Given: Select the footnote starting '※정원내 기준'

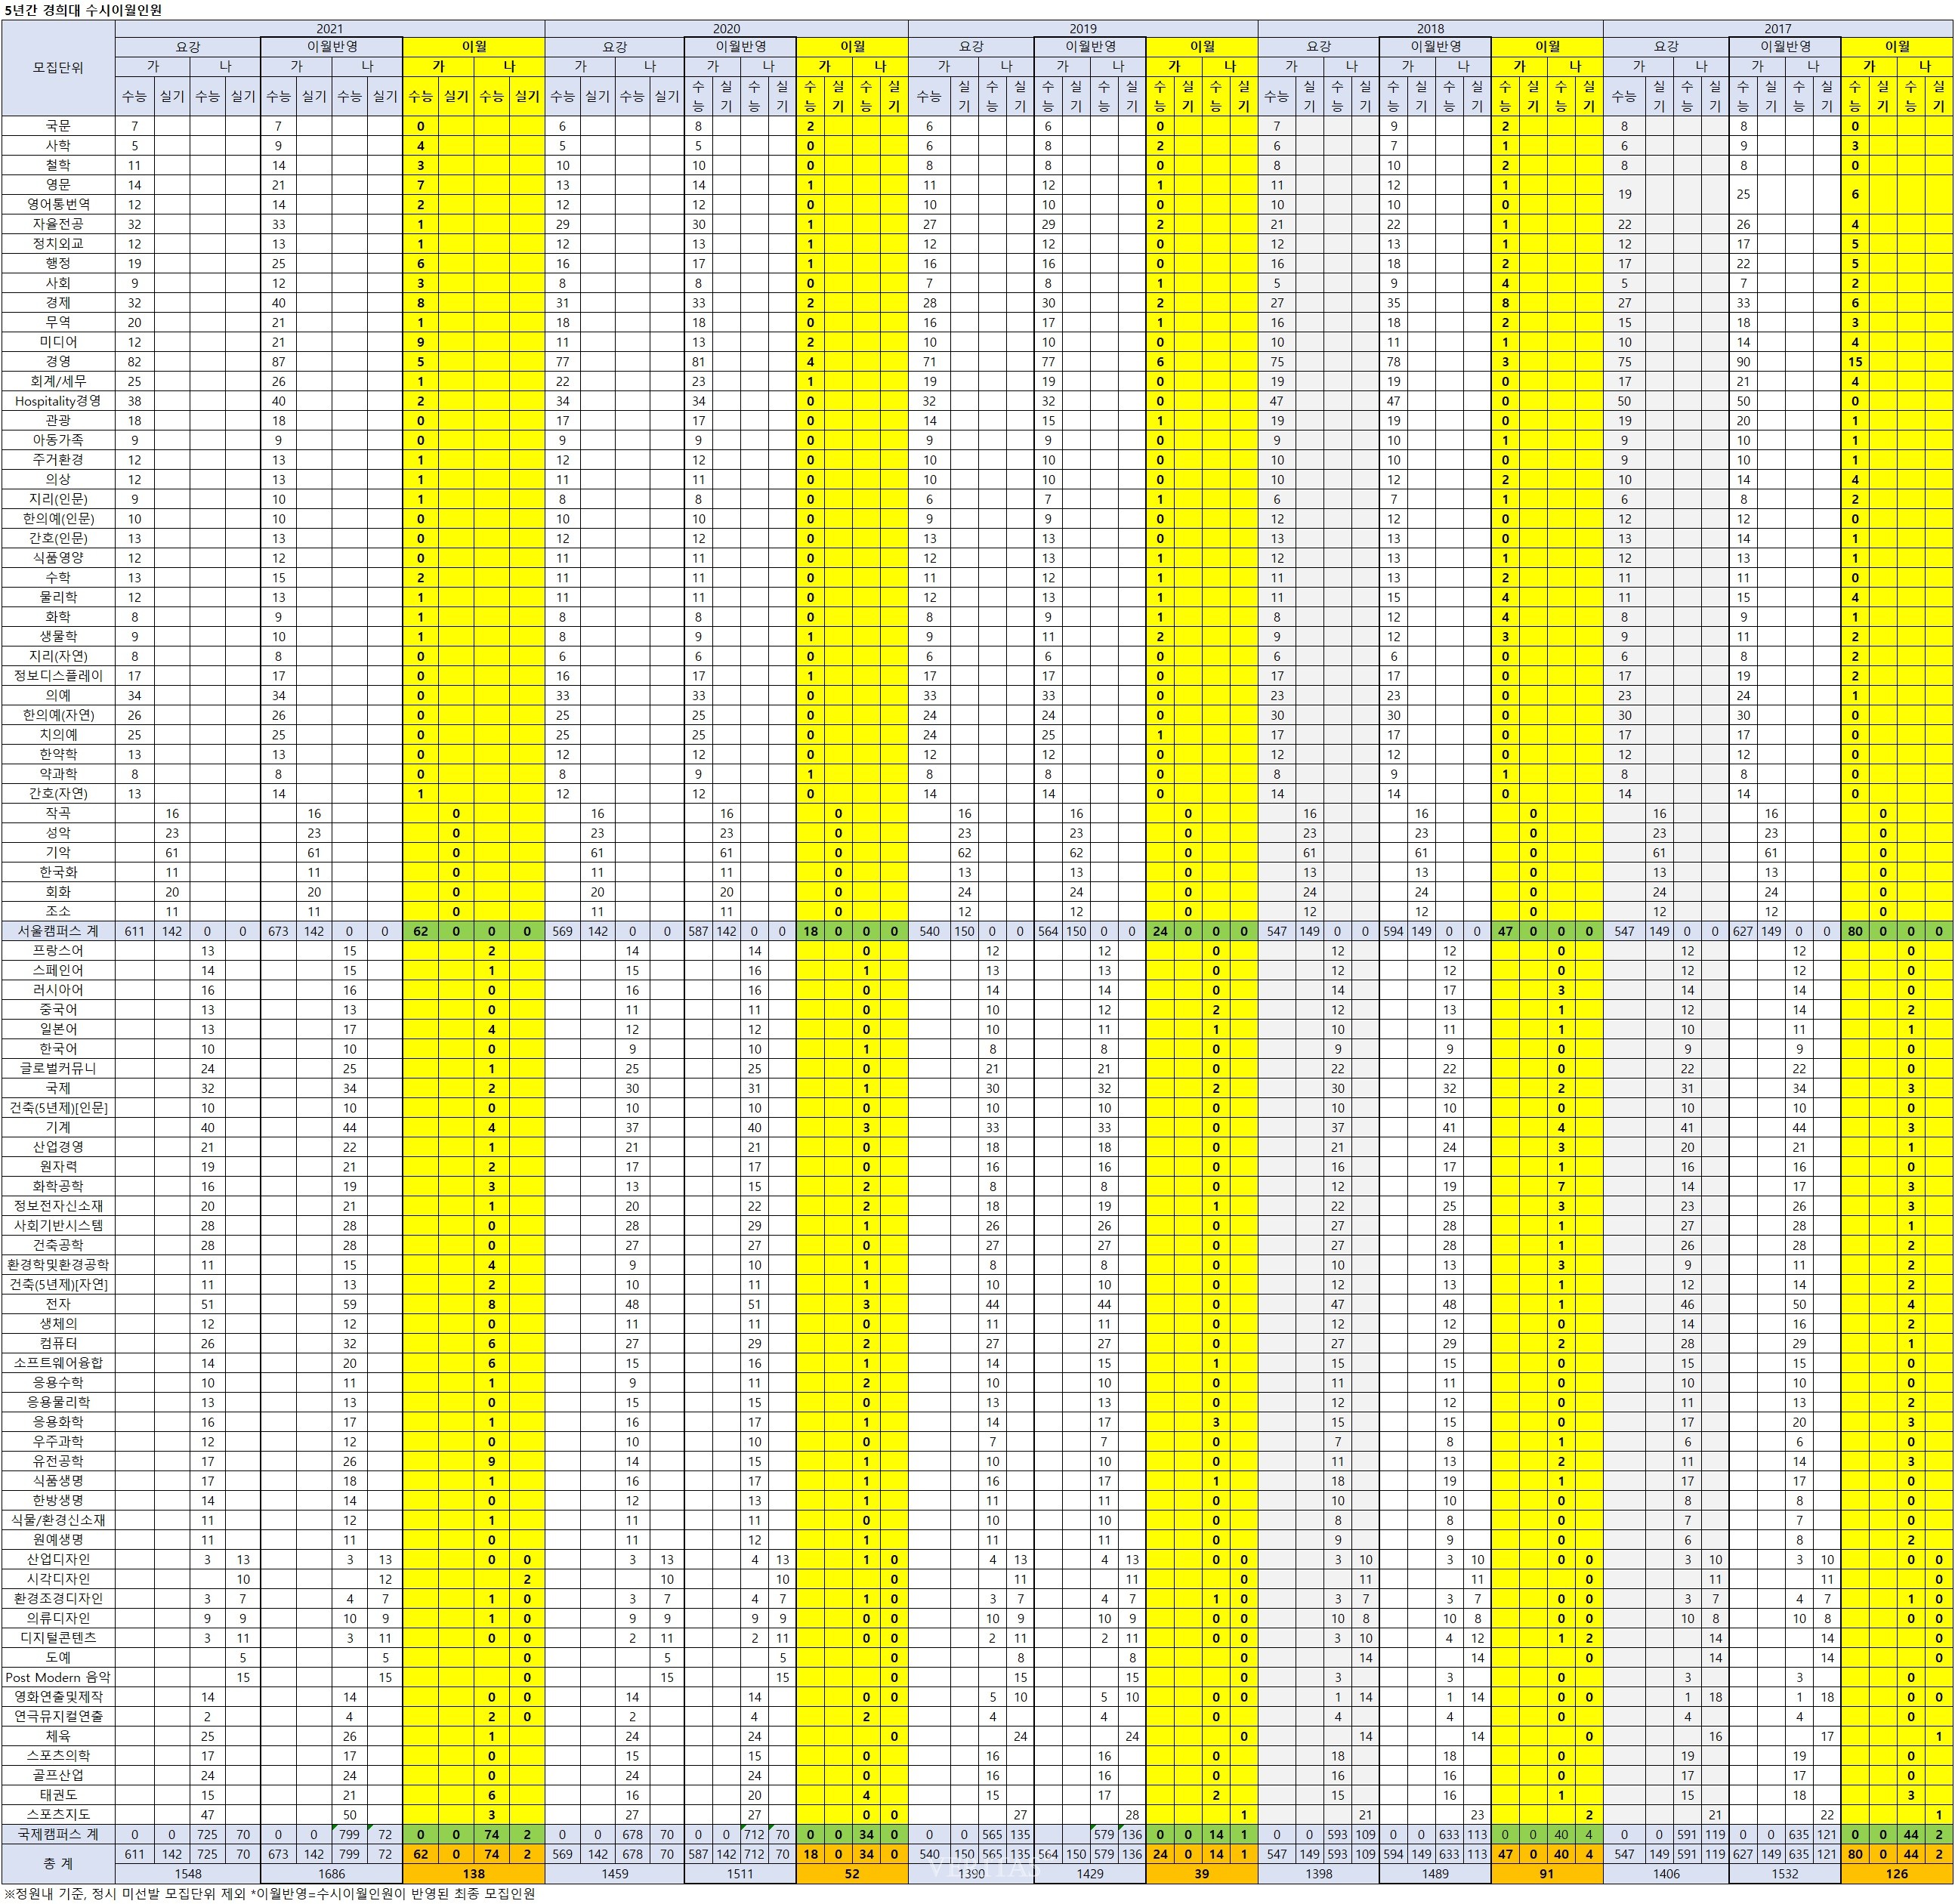Looking at the screenshot, I should (270, 1893).
